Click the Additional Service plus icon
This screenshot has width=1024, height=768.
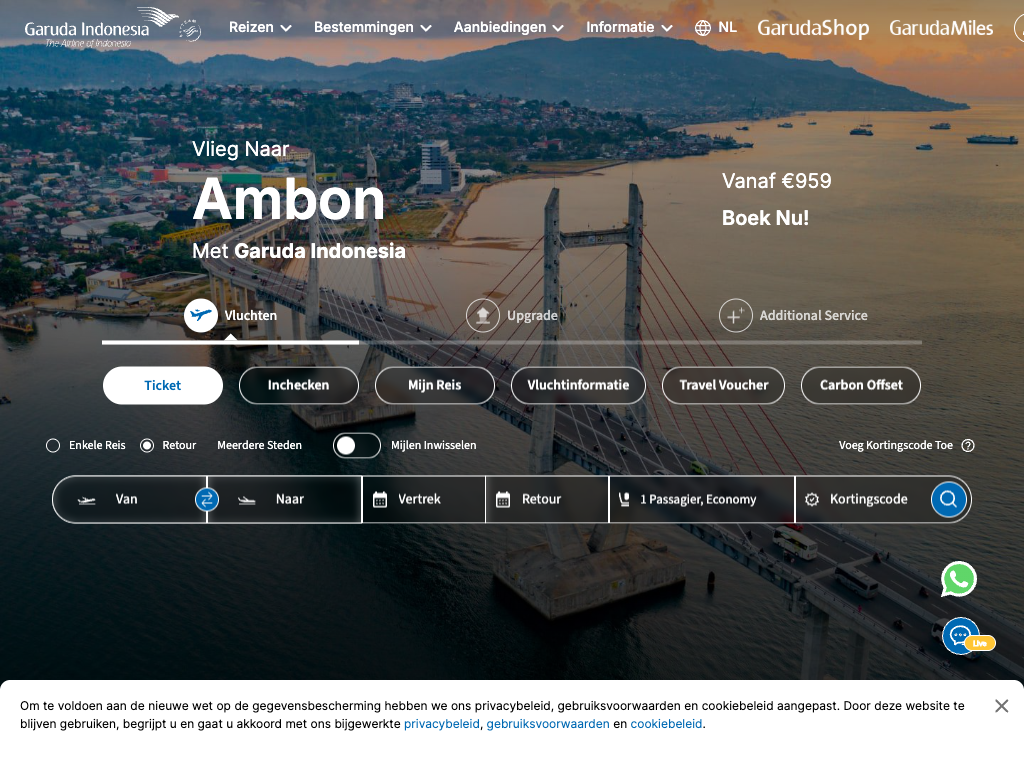[735, 315]
